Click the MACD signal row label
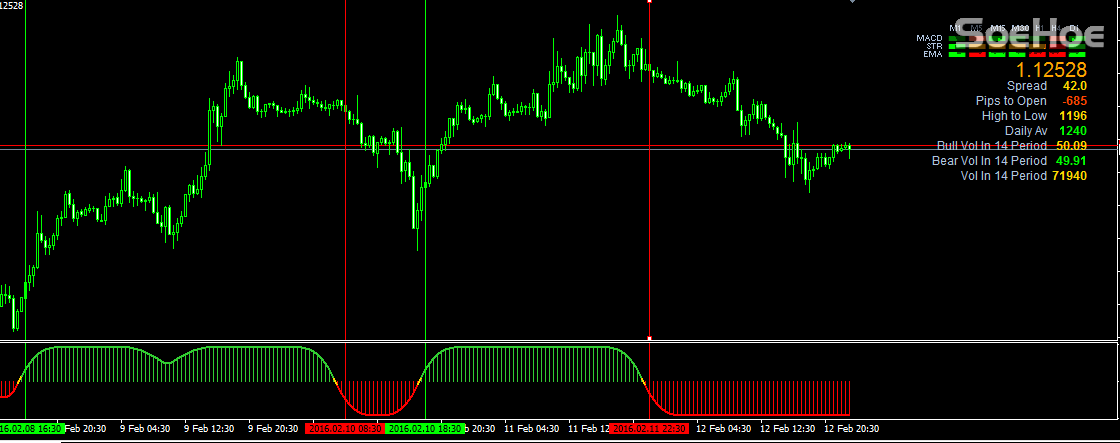 pyautogui.click(x=929, y=38)
